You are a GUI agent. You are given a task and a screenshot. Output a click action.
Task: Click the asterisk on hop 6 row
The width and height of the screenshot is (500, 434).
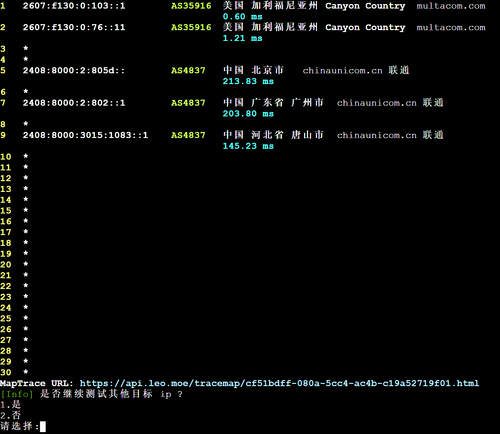click(26, 91)
